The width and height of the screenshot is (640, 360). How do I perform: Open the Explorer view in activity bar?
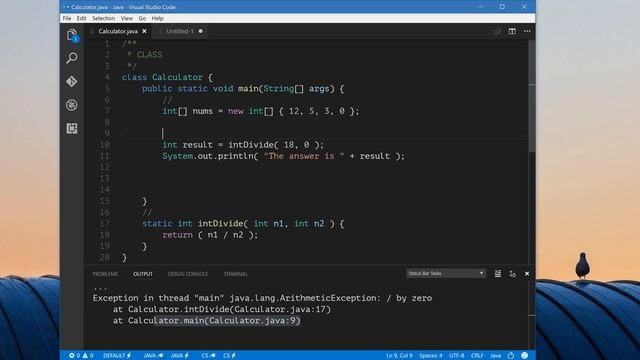[x=72, y=35]
